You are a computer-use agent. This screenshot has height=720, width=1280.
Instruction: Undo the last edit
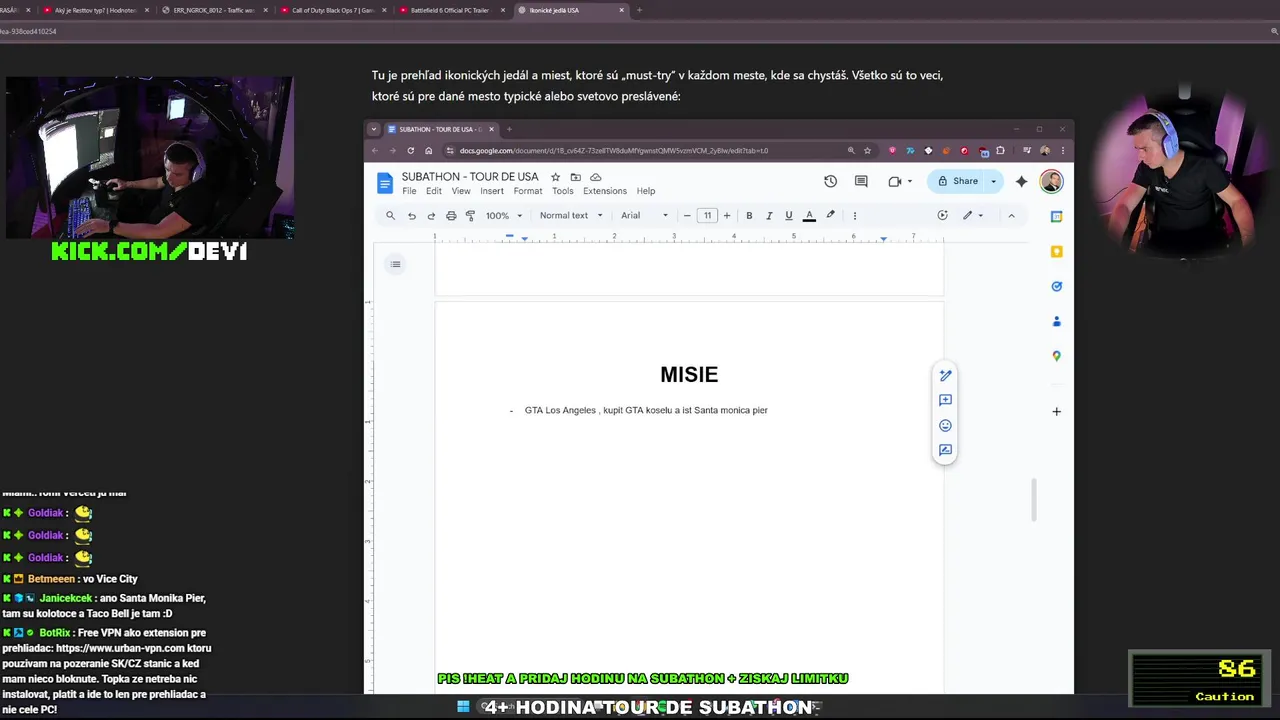pos(411,215)
